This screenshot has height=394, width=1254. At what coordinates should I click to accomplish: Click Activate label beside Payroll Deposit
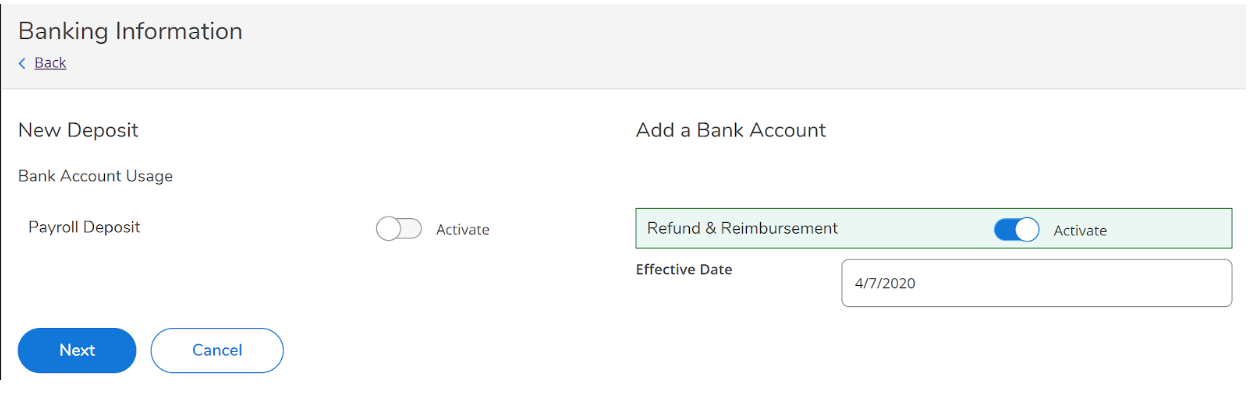tap(463, 230)
